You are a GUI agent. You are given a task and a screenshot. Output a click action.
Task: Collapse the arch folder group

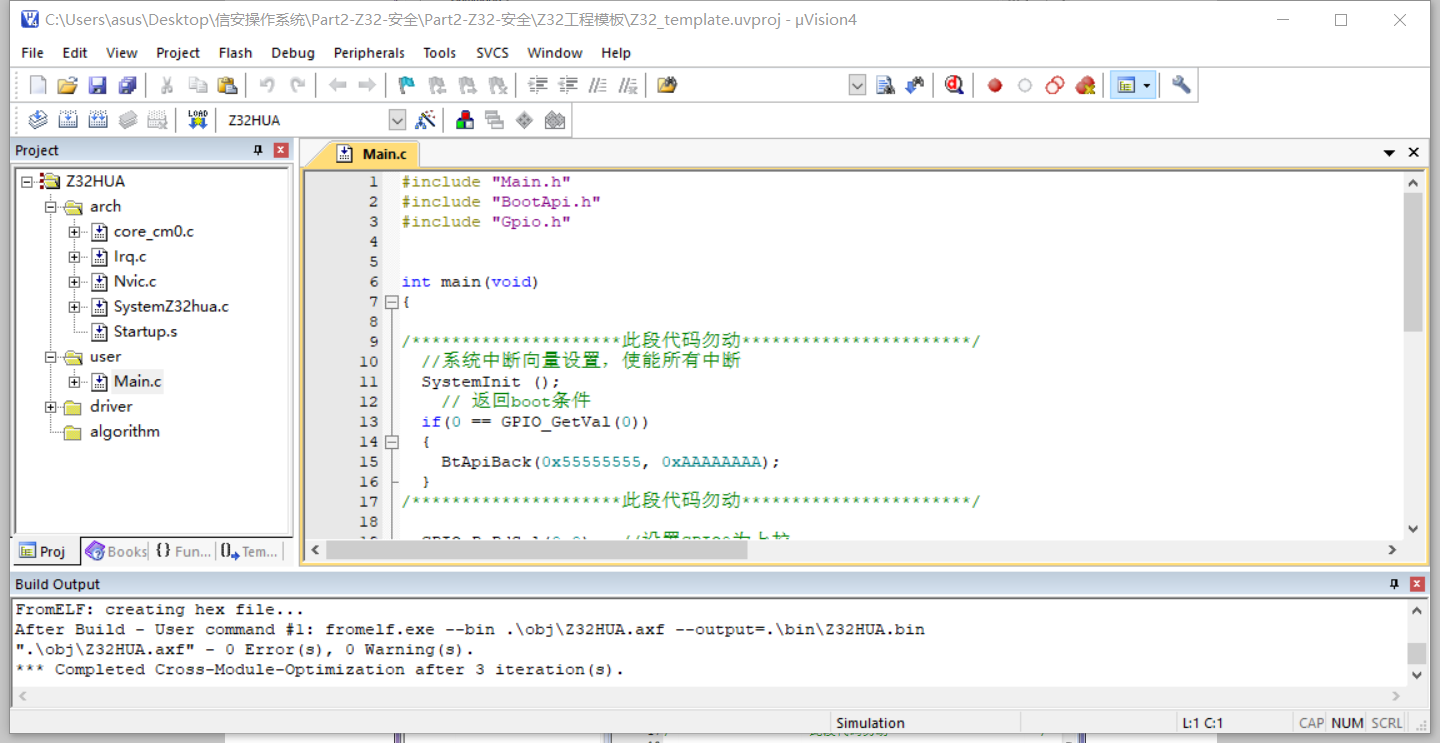pyautogui.click(x=50, y=207)
